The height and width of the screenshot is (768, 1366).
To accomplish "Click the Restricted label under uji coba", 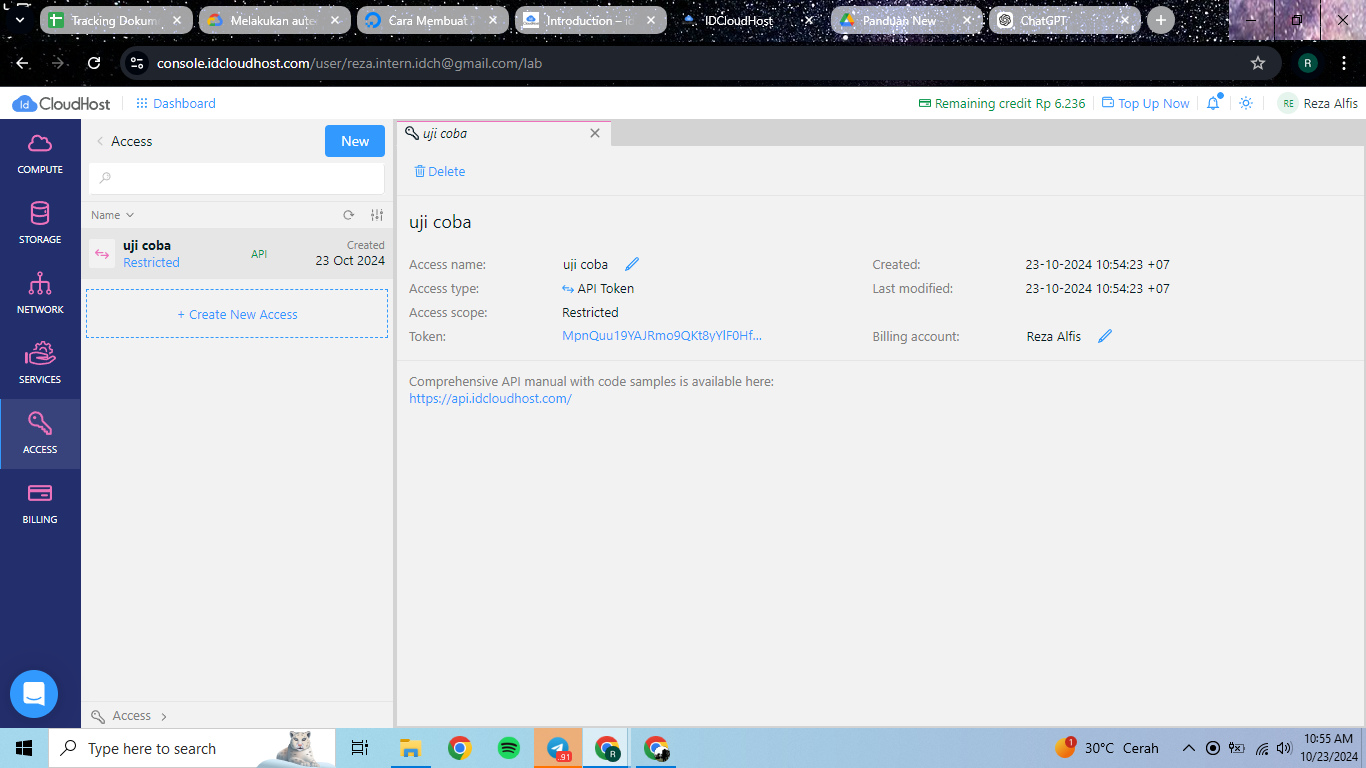I will pyautogui.click(x=151, y=263).
